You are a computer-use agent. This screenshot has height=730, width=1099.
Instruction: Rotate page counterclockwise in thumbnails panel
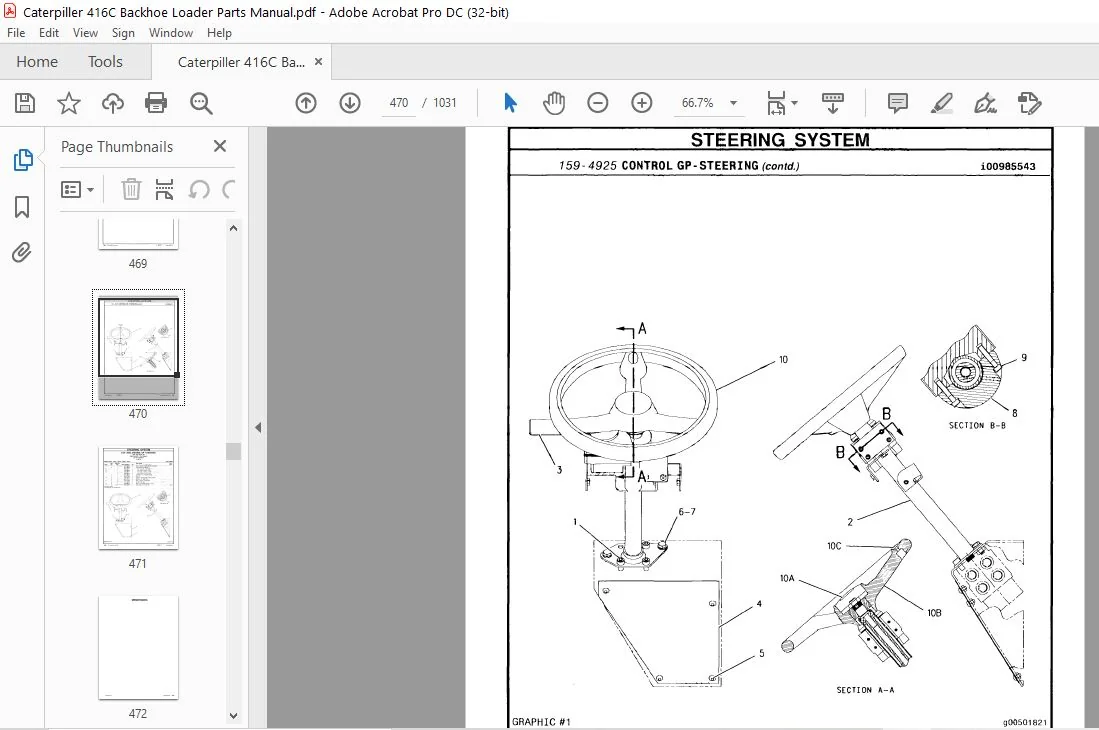199,189
